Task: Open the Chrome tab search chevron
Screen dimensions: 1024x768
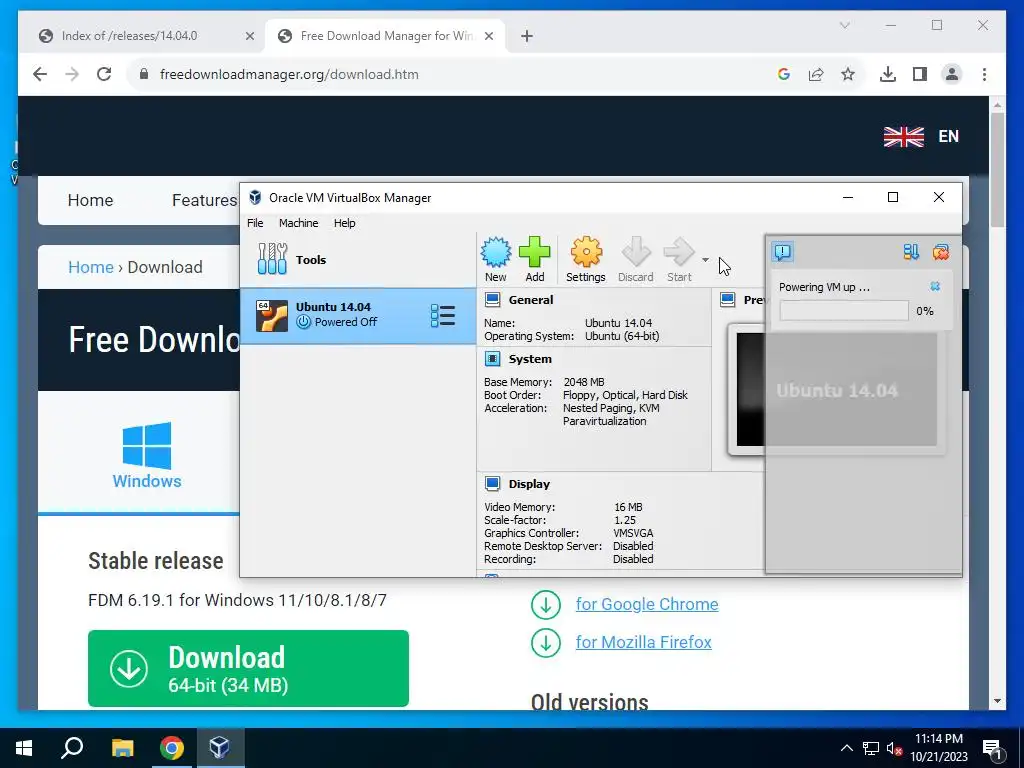Action: (x=844, y=25)
